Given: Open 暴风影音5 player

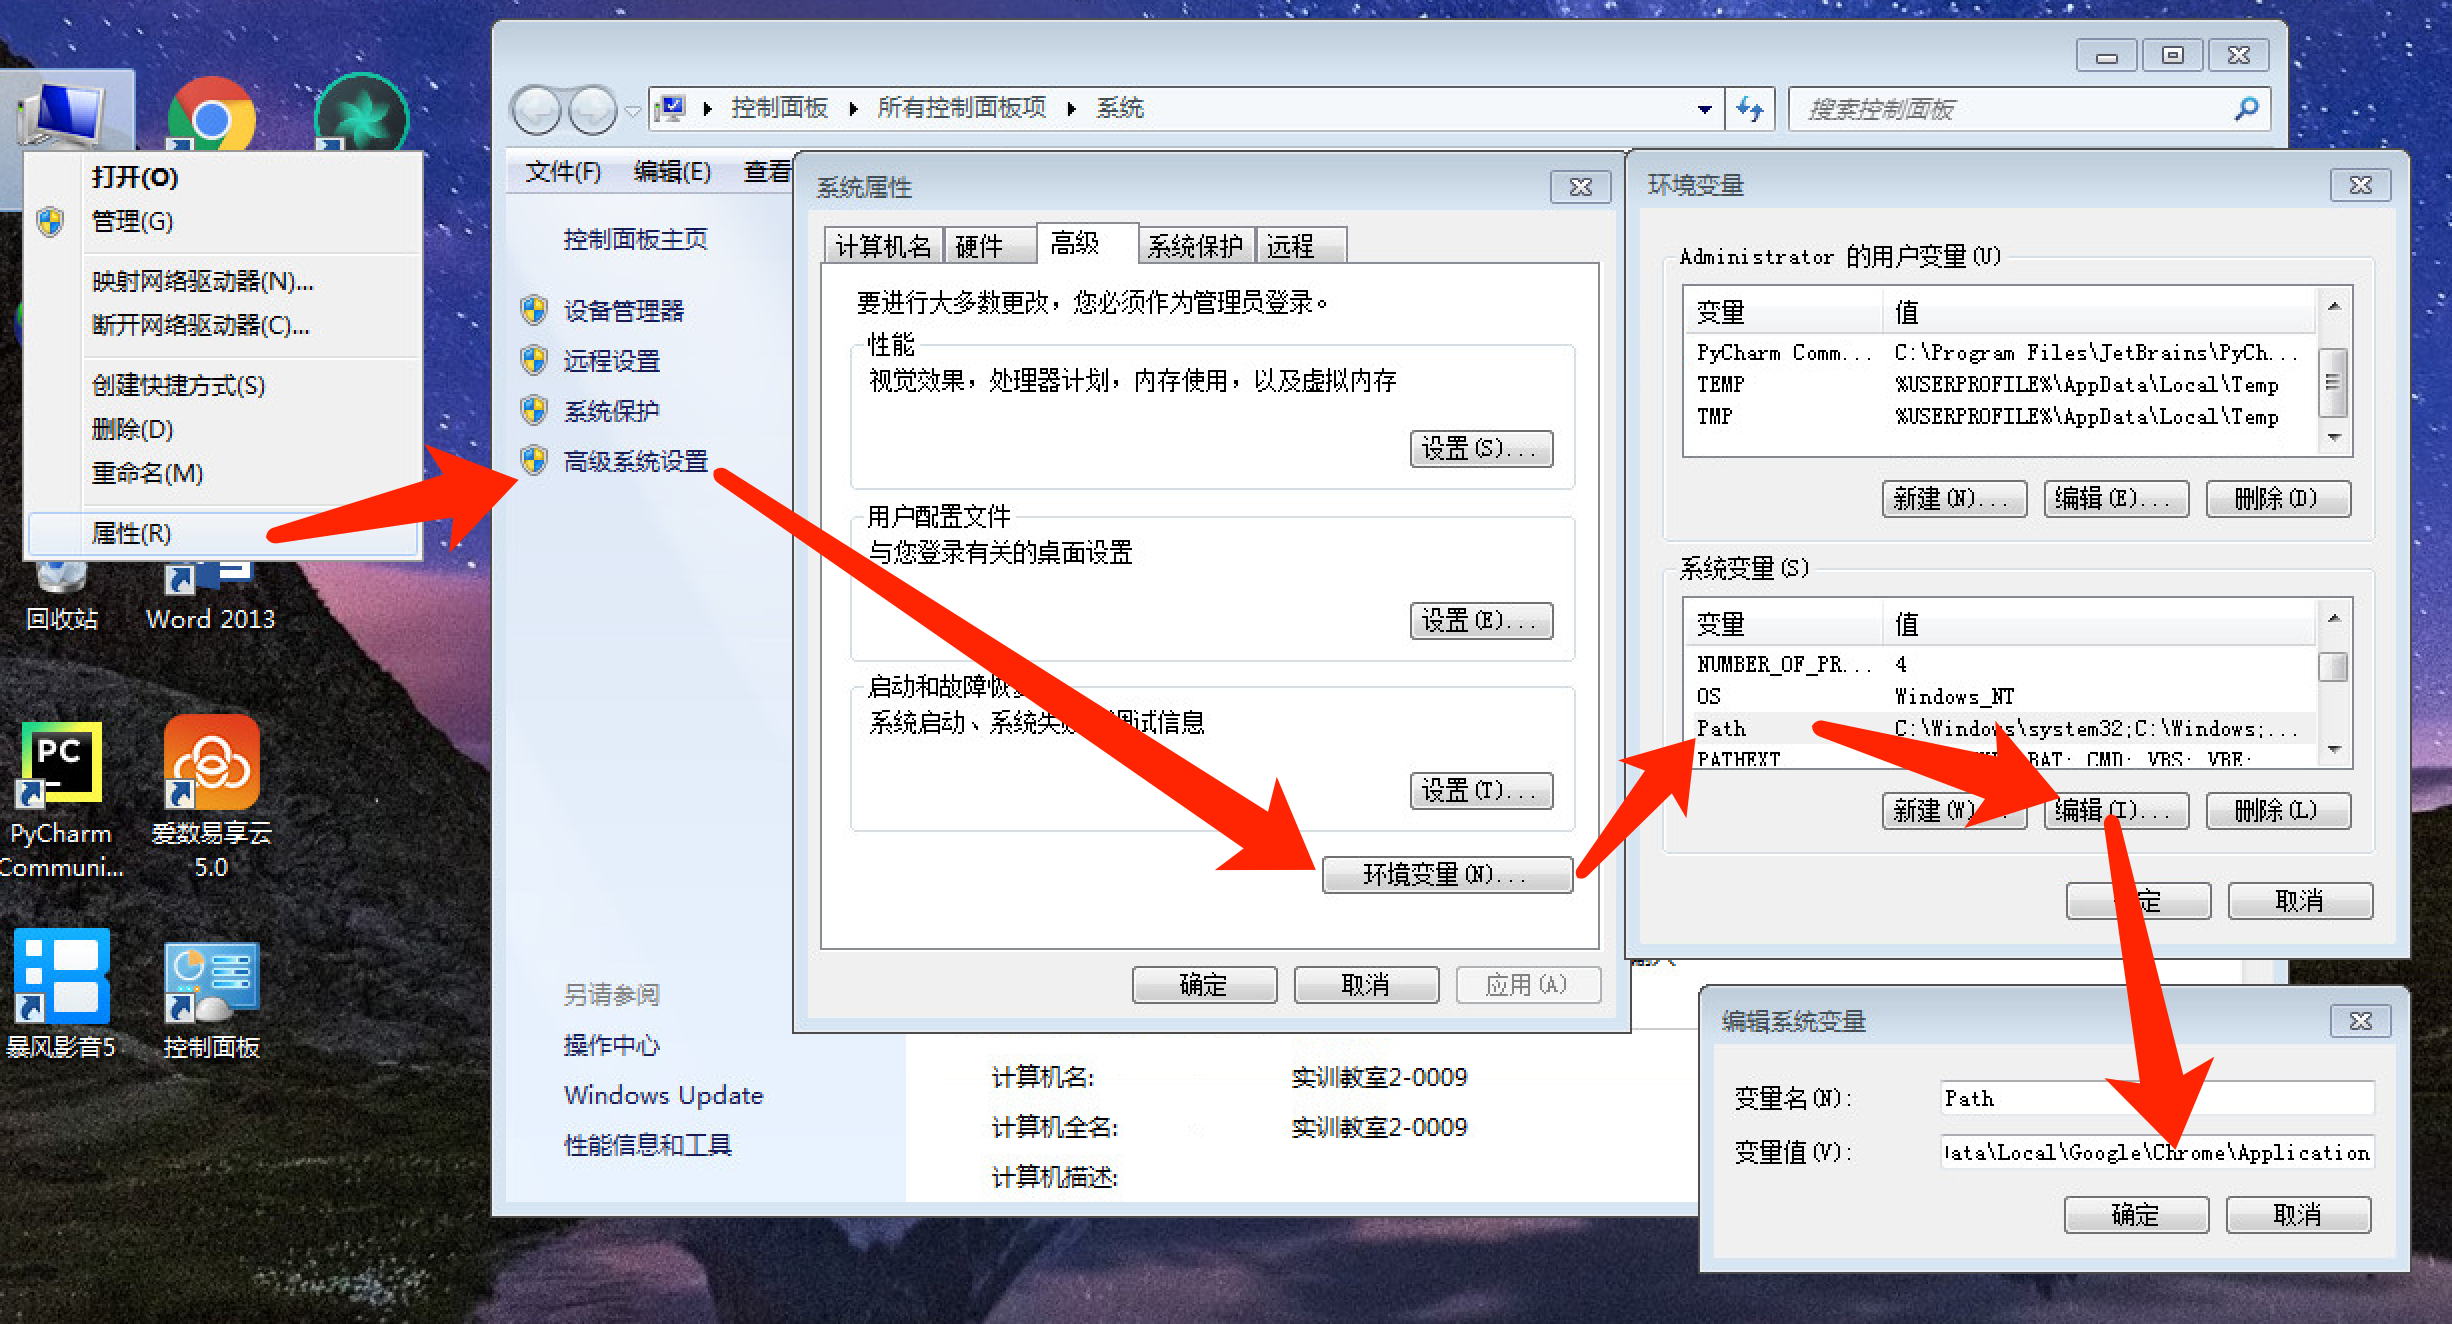Looking at the screenshot, I should (60, 975).
